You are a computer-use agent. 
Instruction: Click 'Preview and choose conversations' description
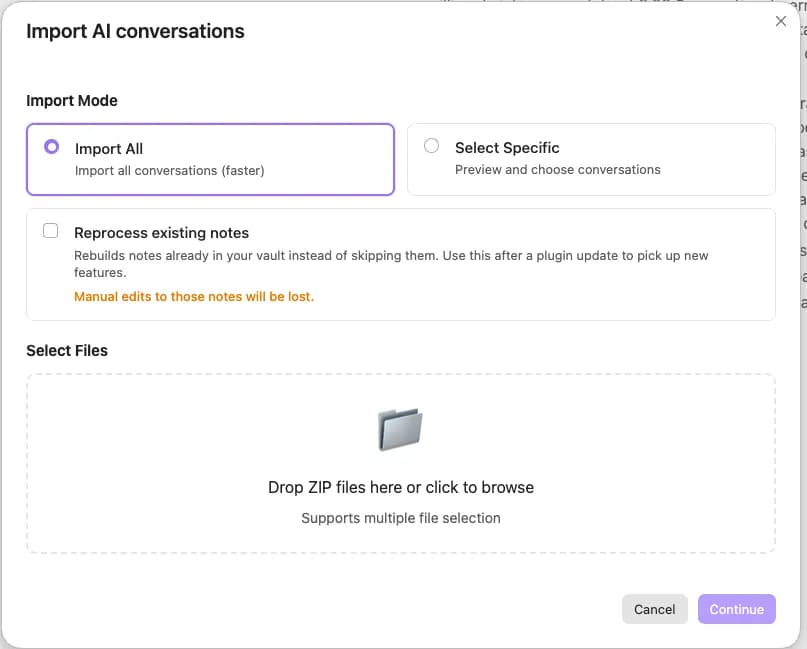[557, 169]
